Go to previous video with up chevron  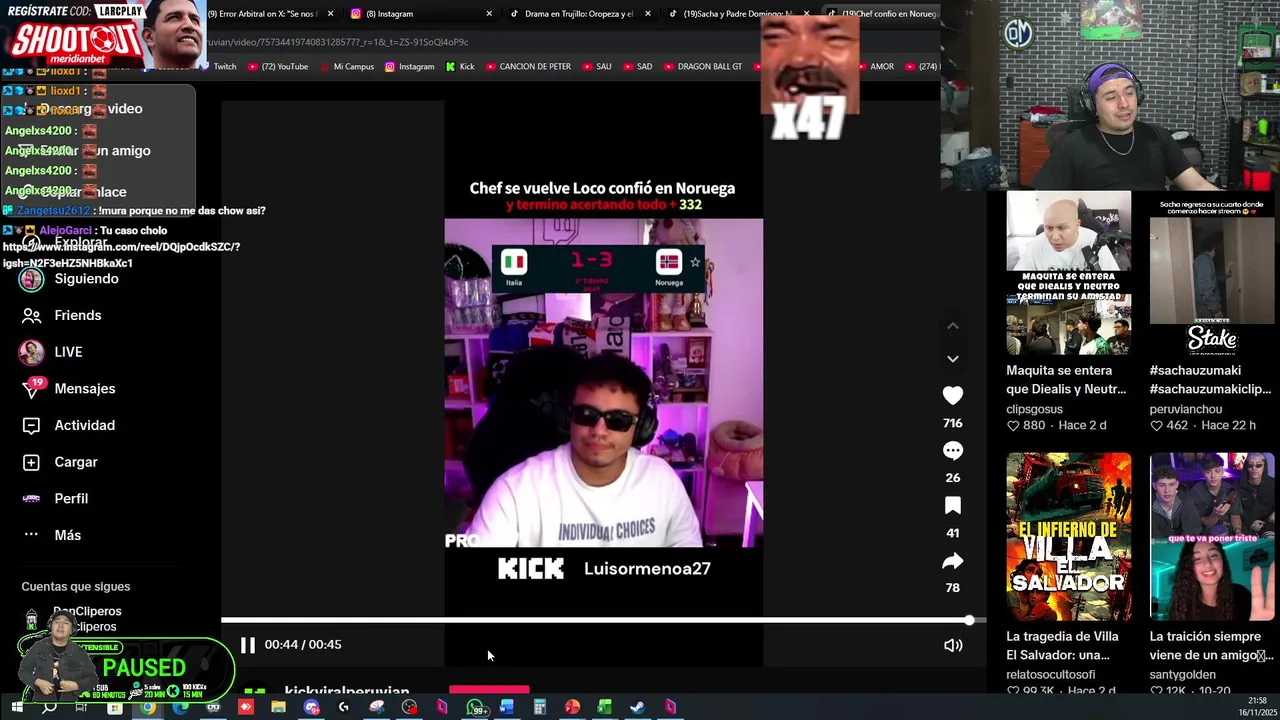pos(953,326)
